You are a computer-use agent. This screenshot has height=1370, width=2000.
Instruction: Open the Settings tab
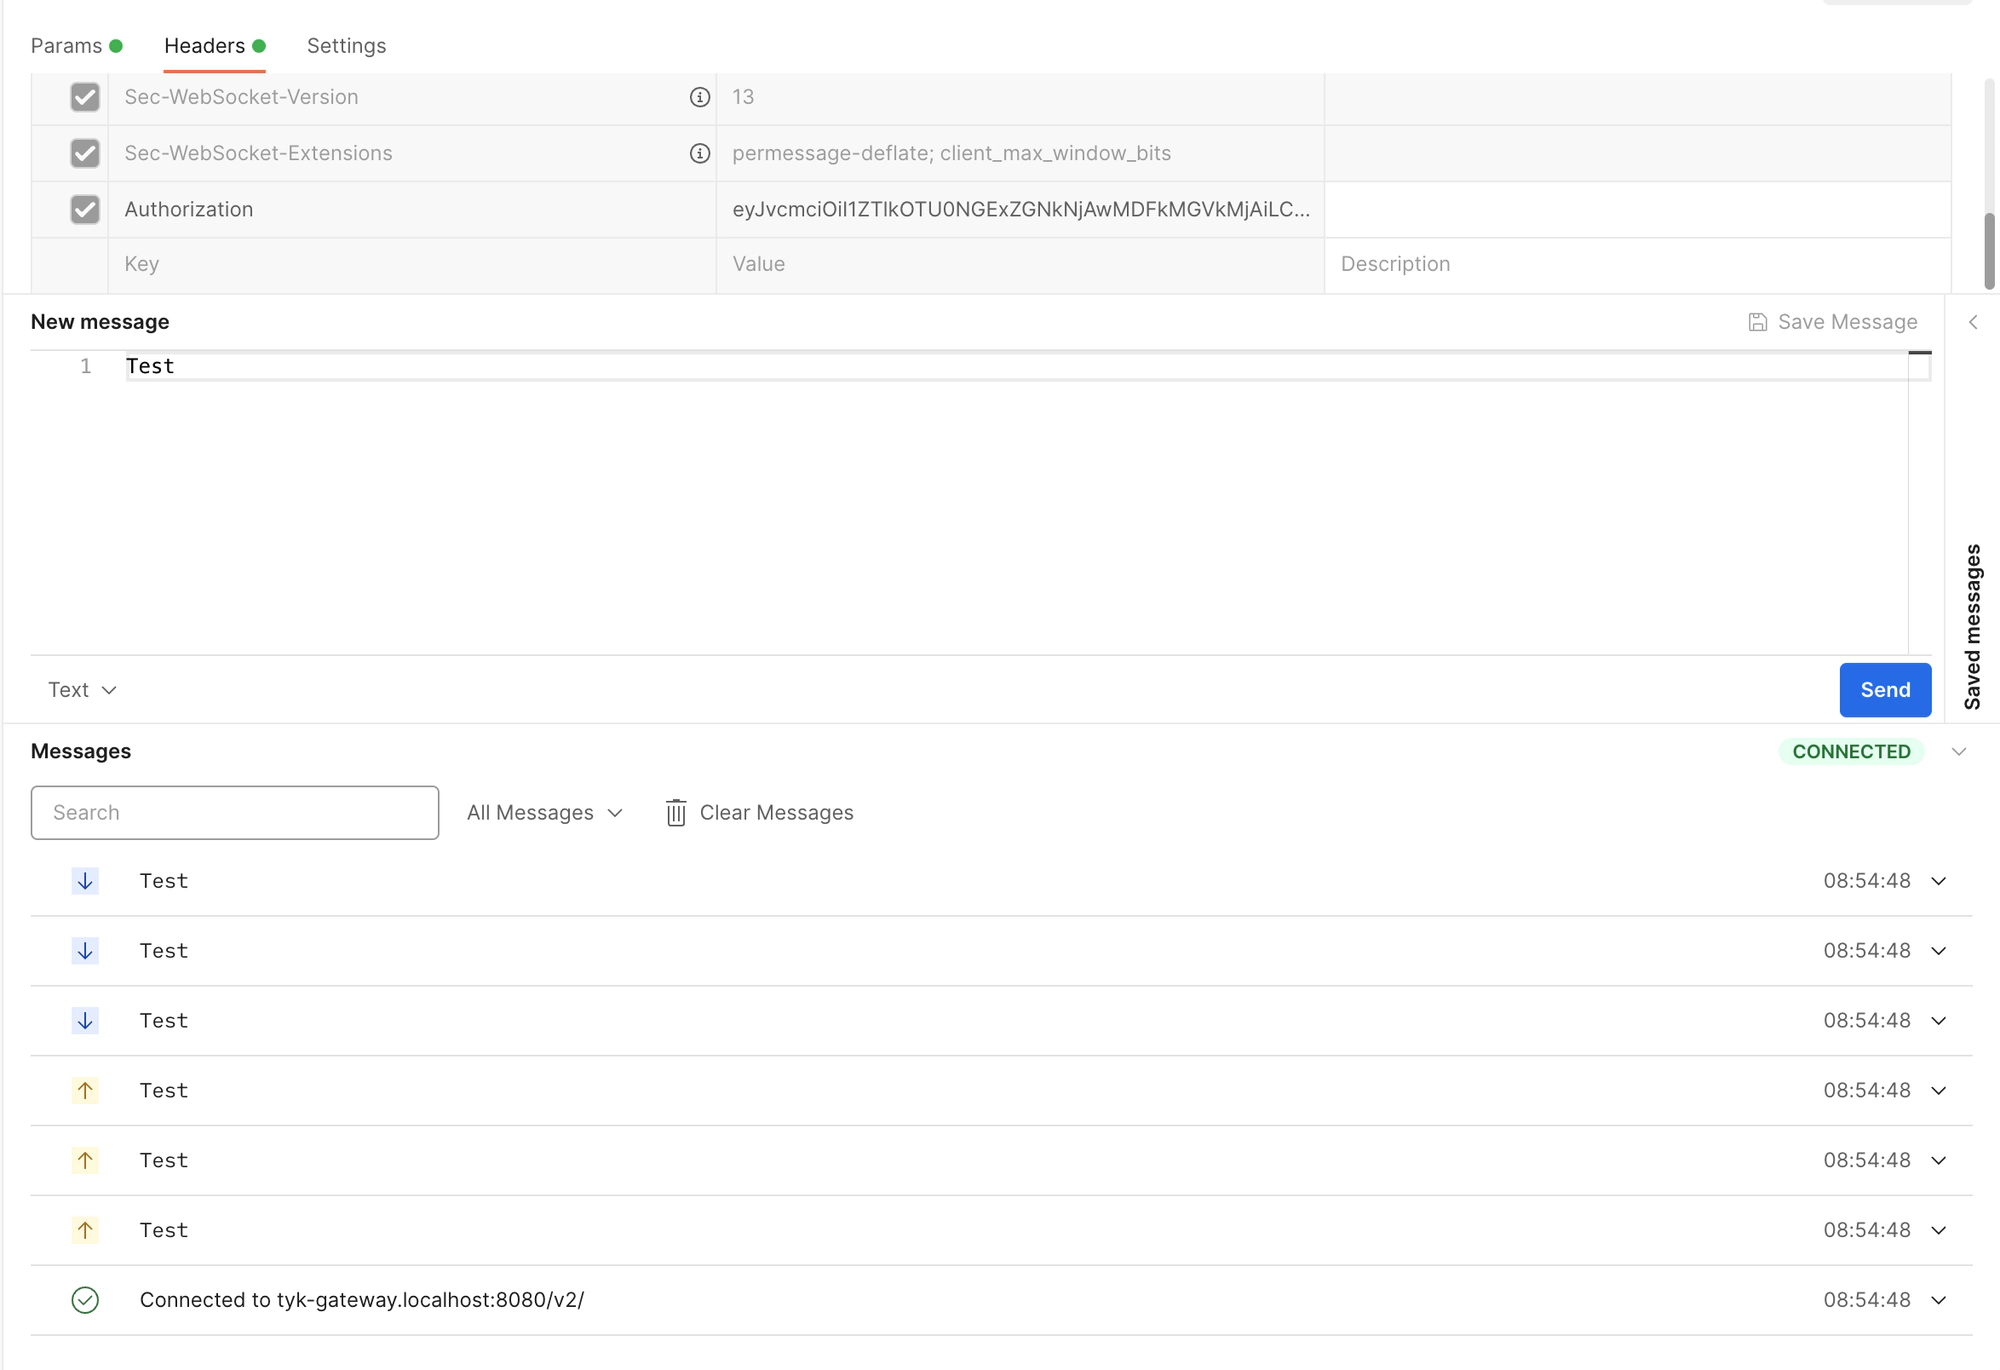pos(345,45)
